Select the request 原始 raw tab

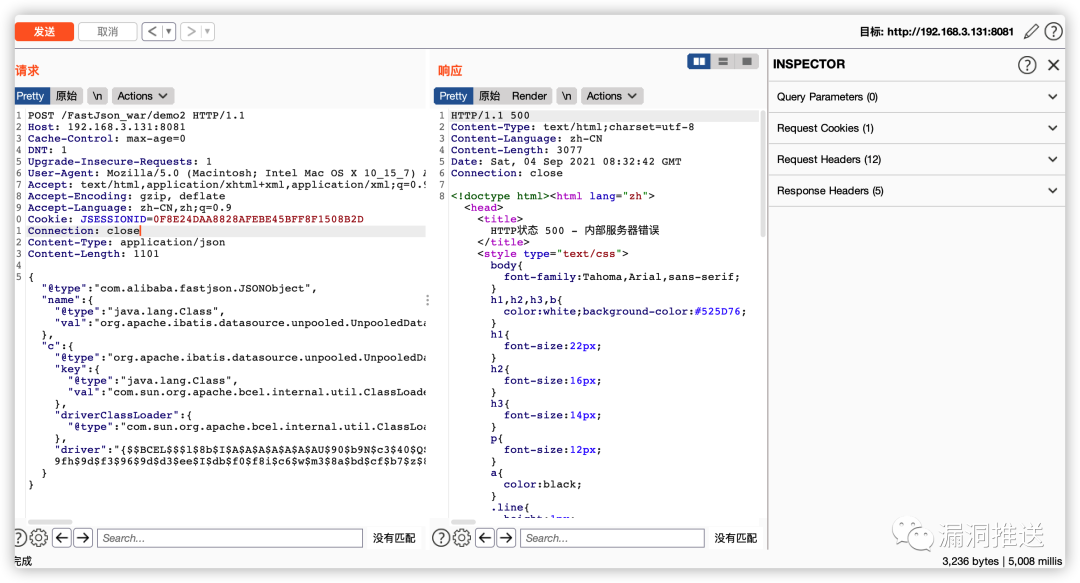coord(66,96)
